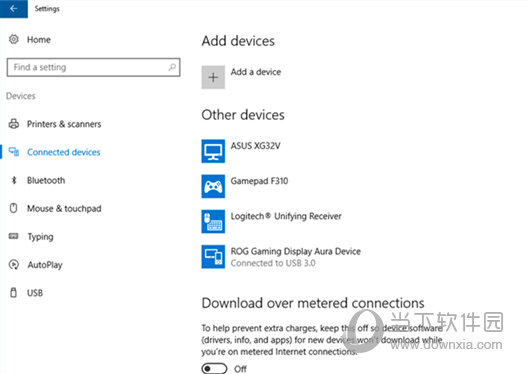Open Typing settings
Image resolution: width=527 pixels, height=374 pixels.
coord(40,237)
